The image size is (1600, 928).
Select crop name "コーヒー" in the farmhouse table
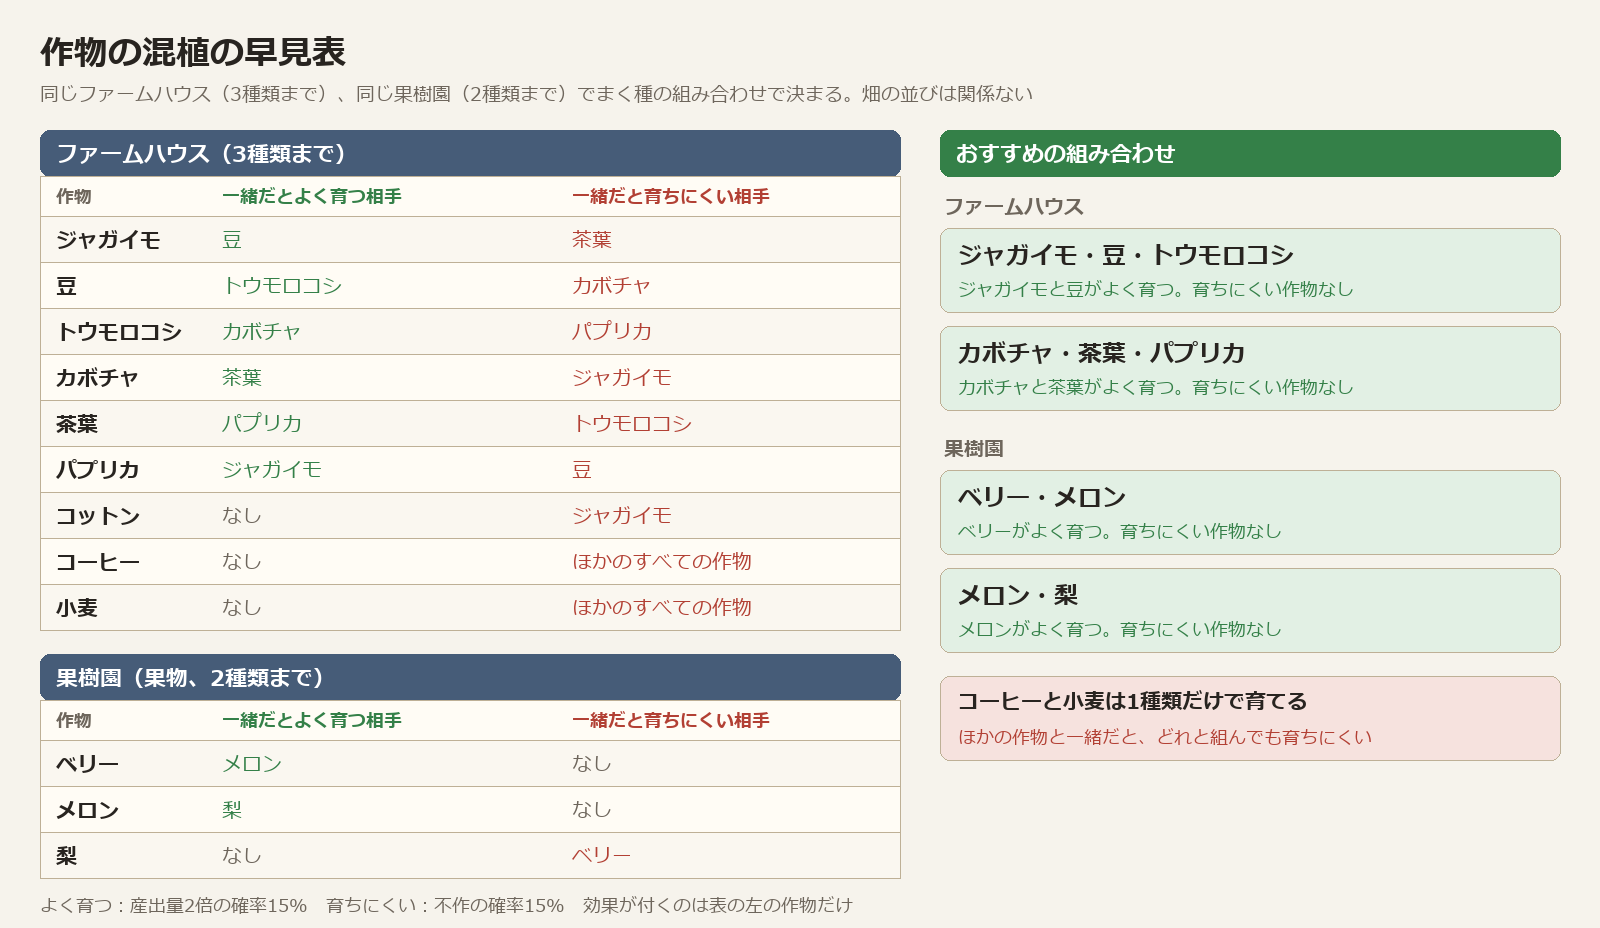click(x=98, y=562)
